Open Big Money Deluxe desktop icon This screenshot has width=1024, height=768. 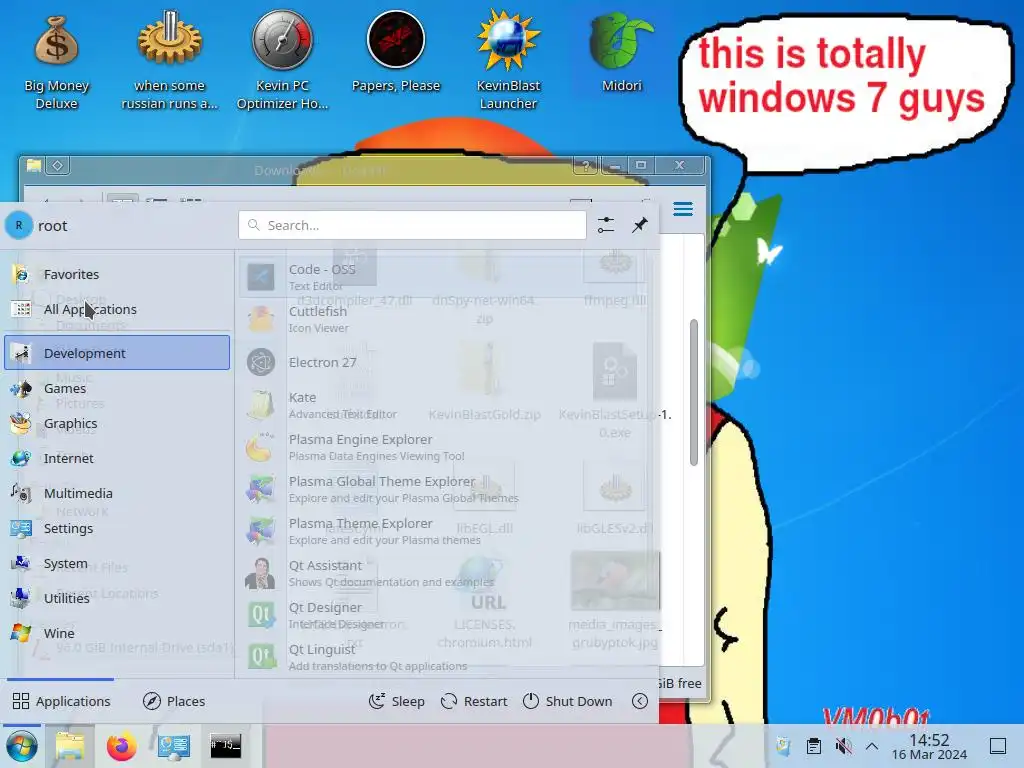(56, 62)
